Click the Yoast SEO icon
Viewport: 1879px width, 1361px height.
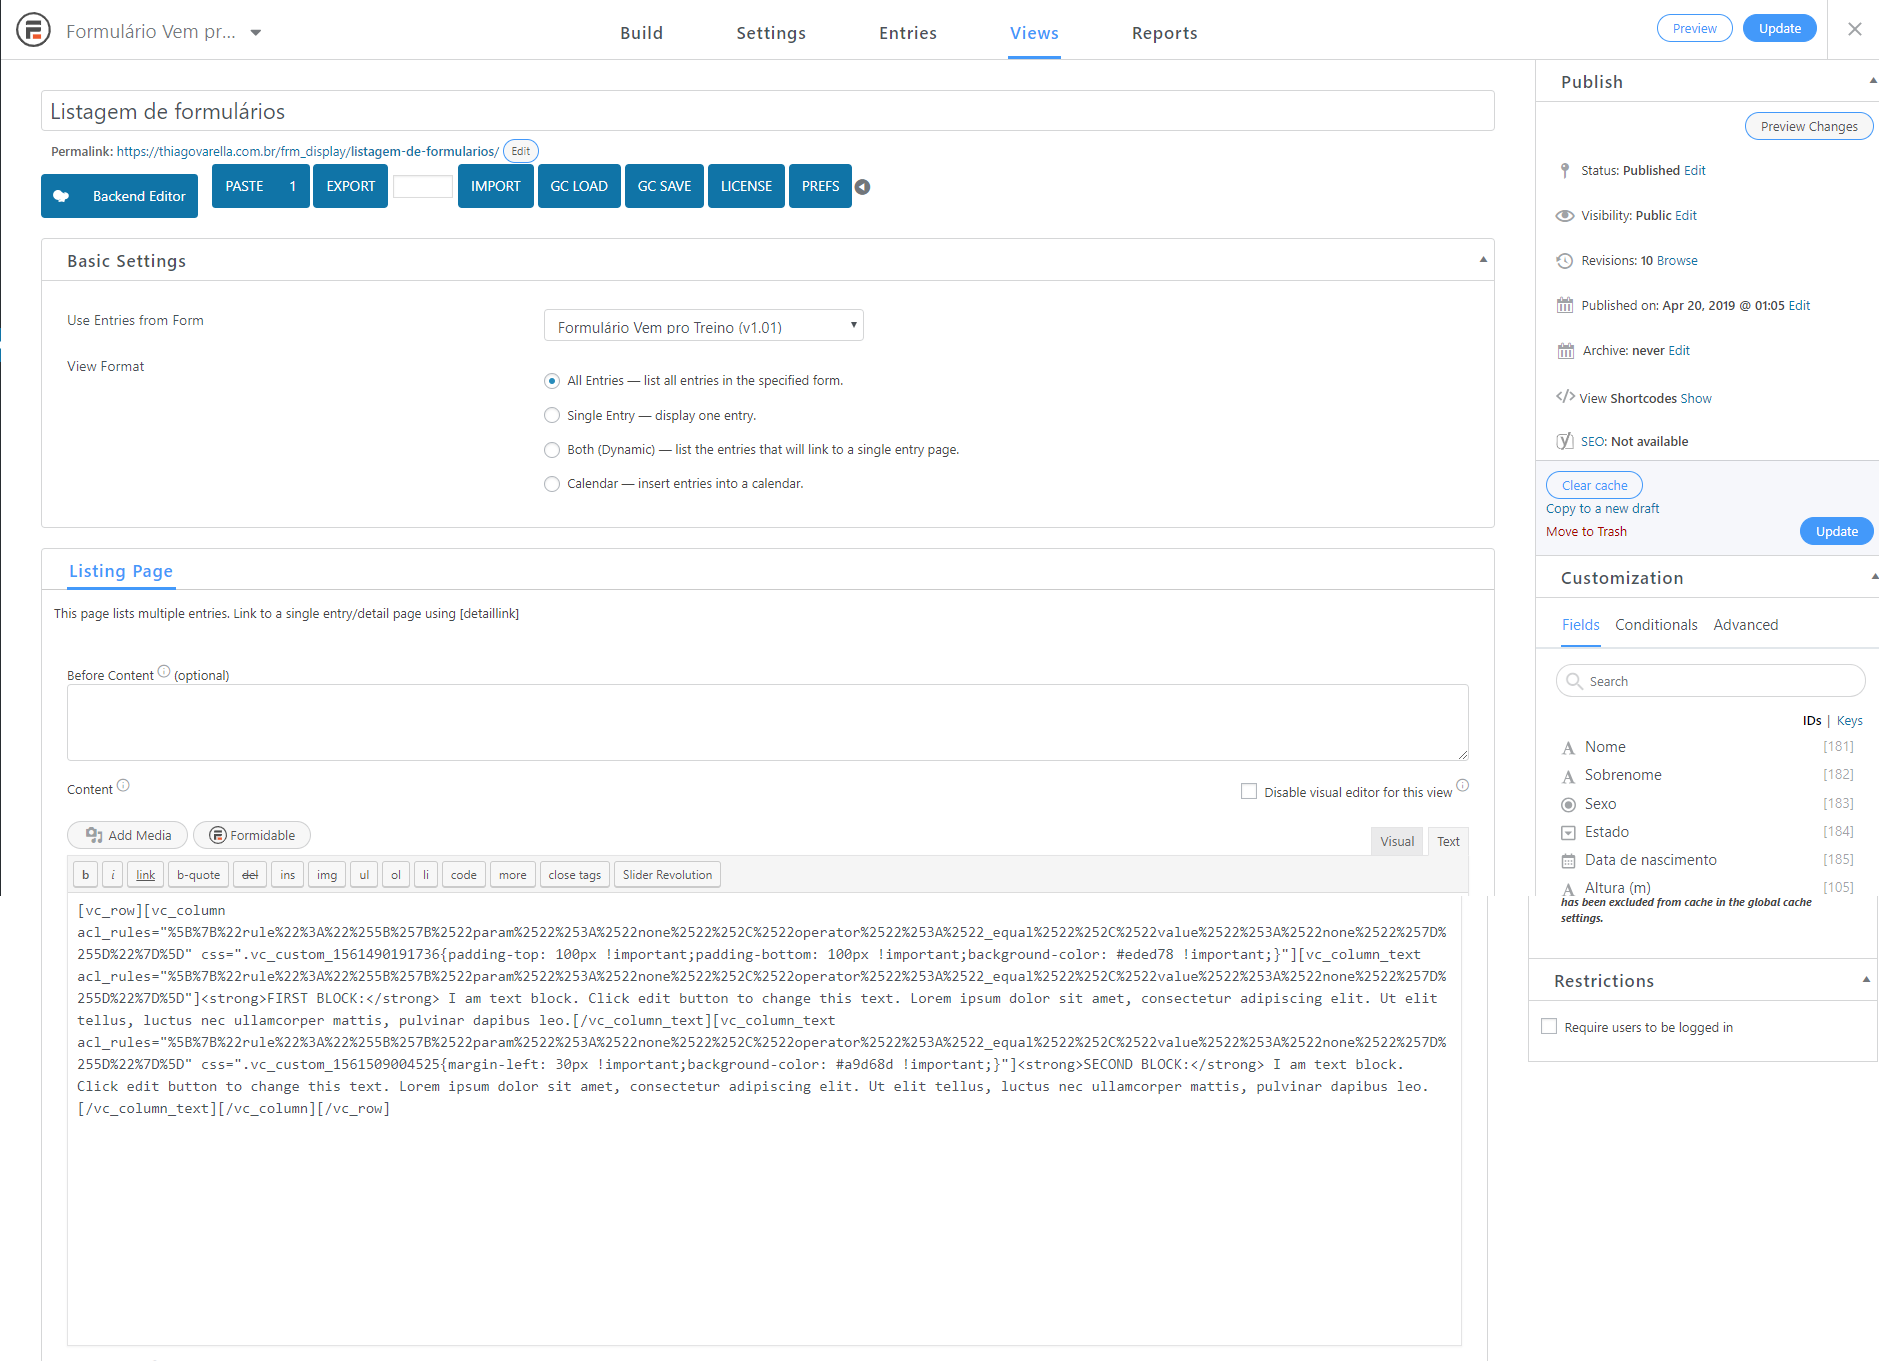click(1565, 441)
